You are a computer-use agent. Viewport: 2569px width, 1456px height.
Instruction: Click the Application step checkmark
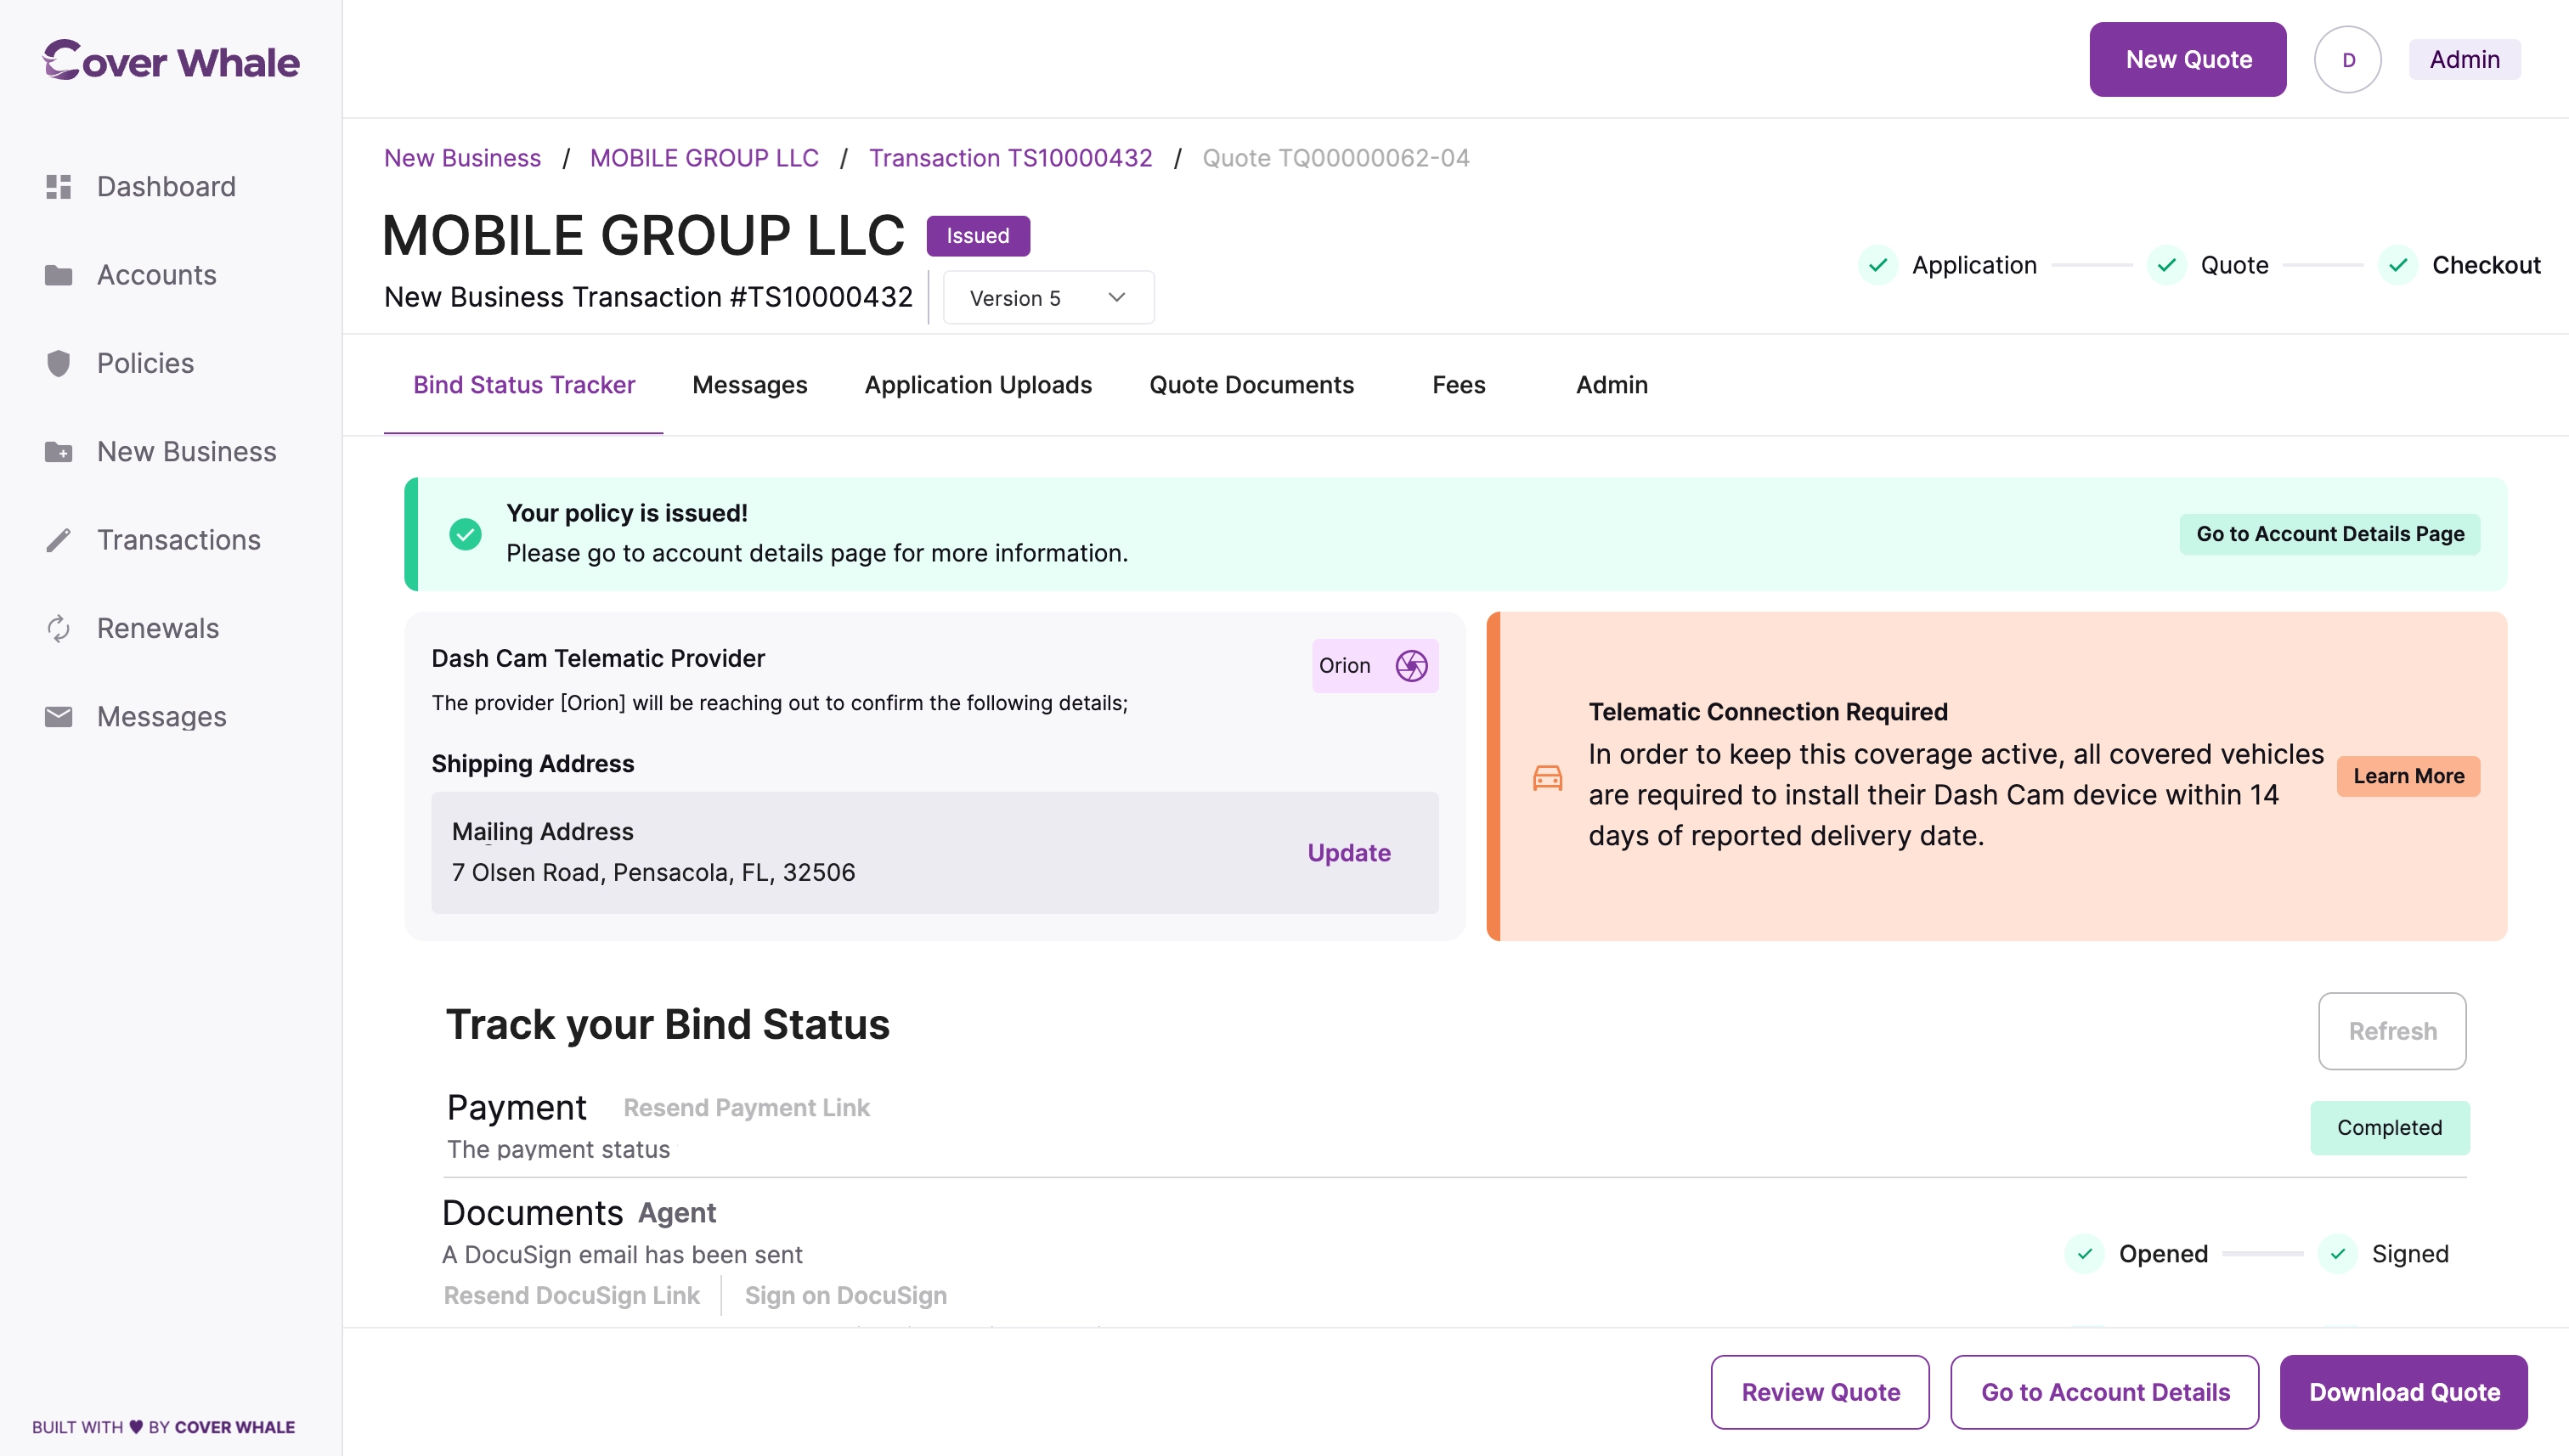pyautogui.click(x=1877, y=265)
